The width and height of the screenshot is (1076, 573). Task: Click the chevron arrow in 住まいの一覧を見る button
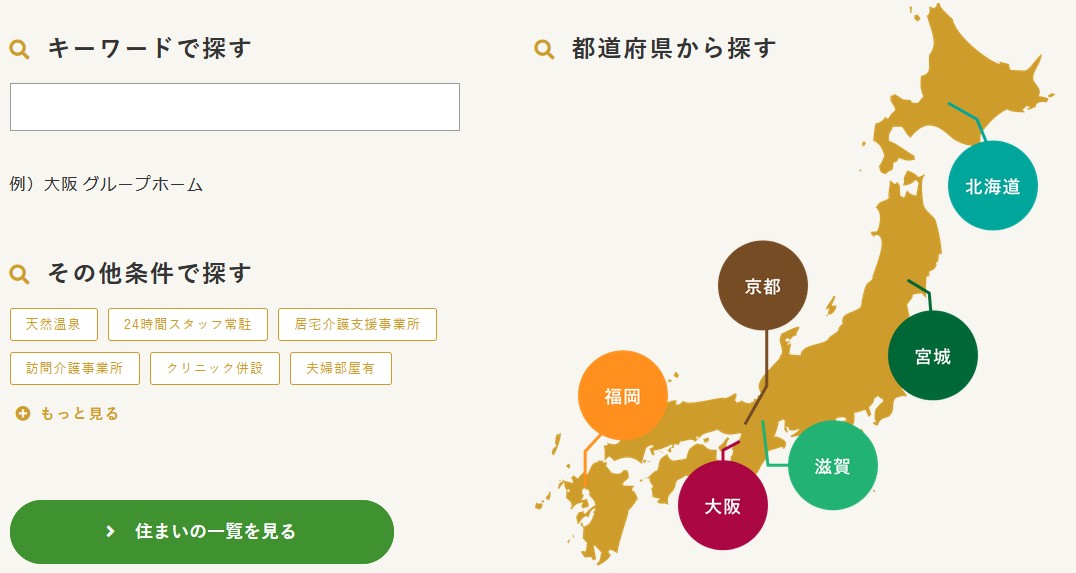point(110,532)
